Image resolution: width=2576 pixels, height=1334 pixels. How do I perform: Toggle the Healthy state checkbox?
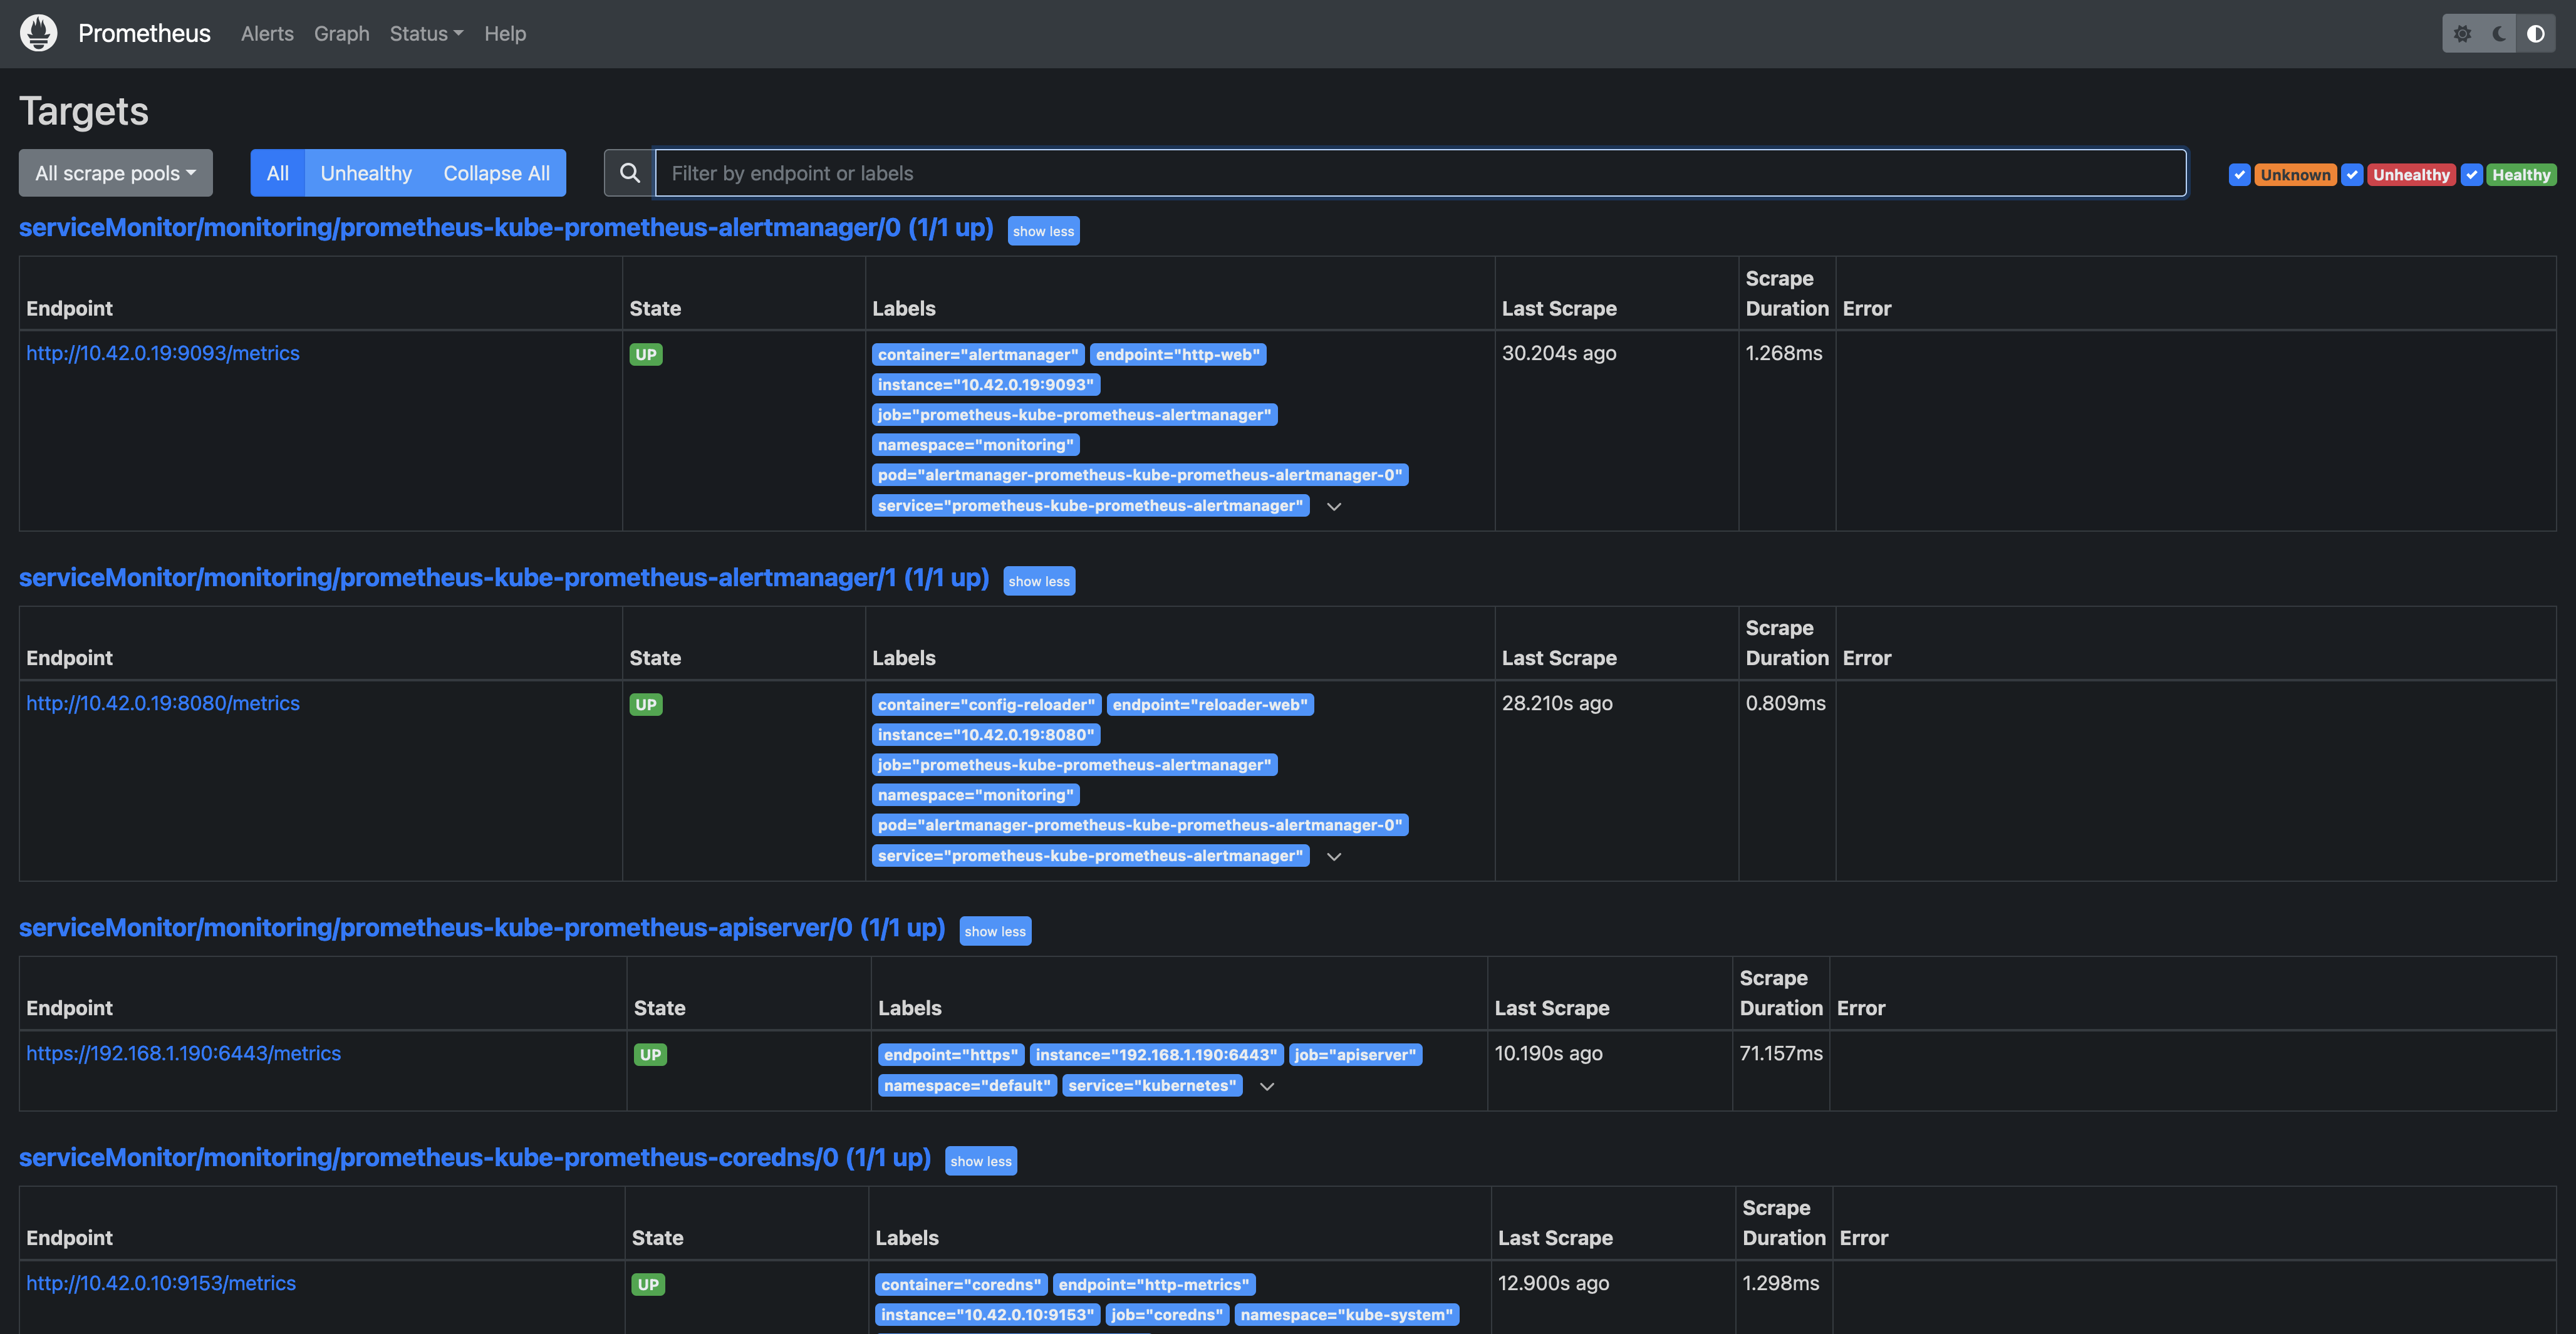coord(2471,175)
